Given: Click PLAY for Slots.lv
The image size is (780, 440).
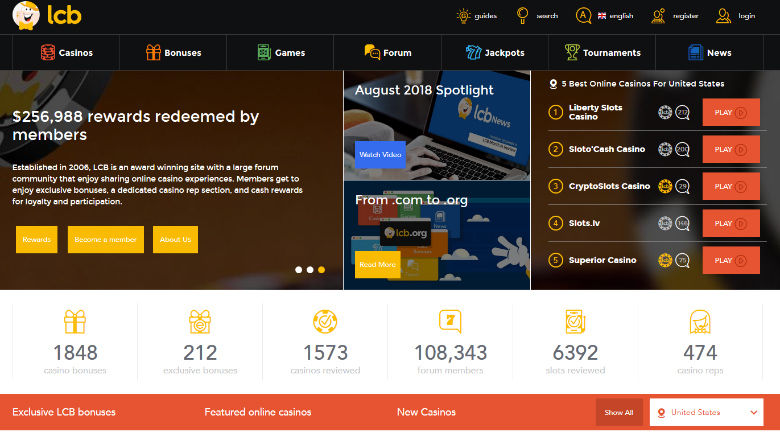Looking at the screenshot, I should coord(731,224).
